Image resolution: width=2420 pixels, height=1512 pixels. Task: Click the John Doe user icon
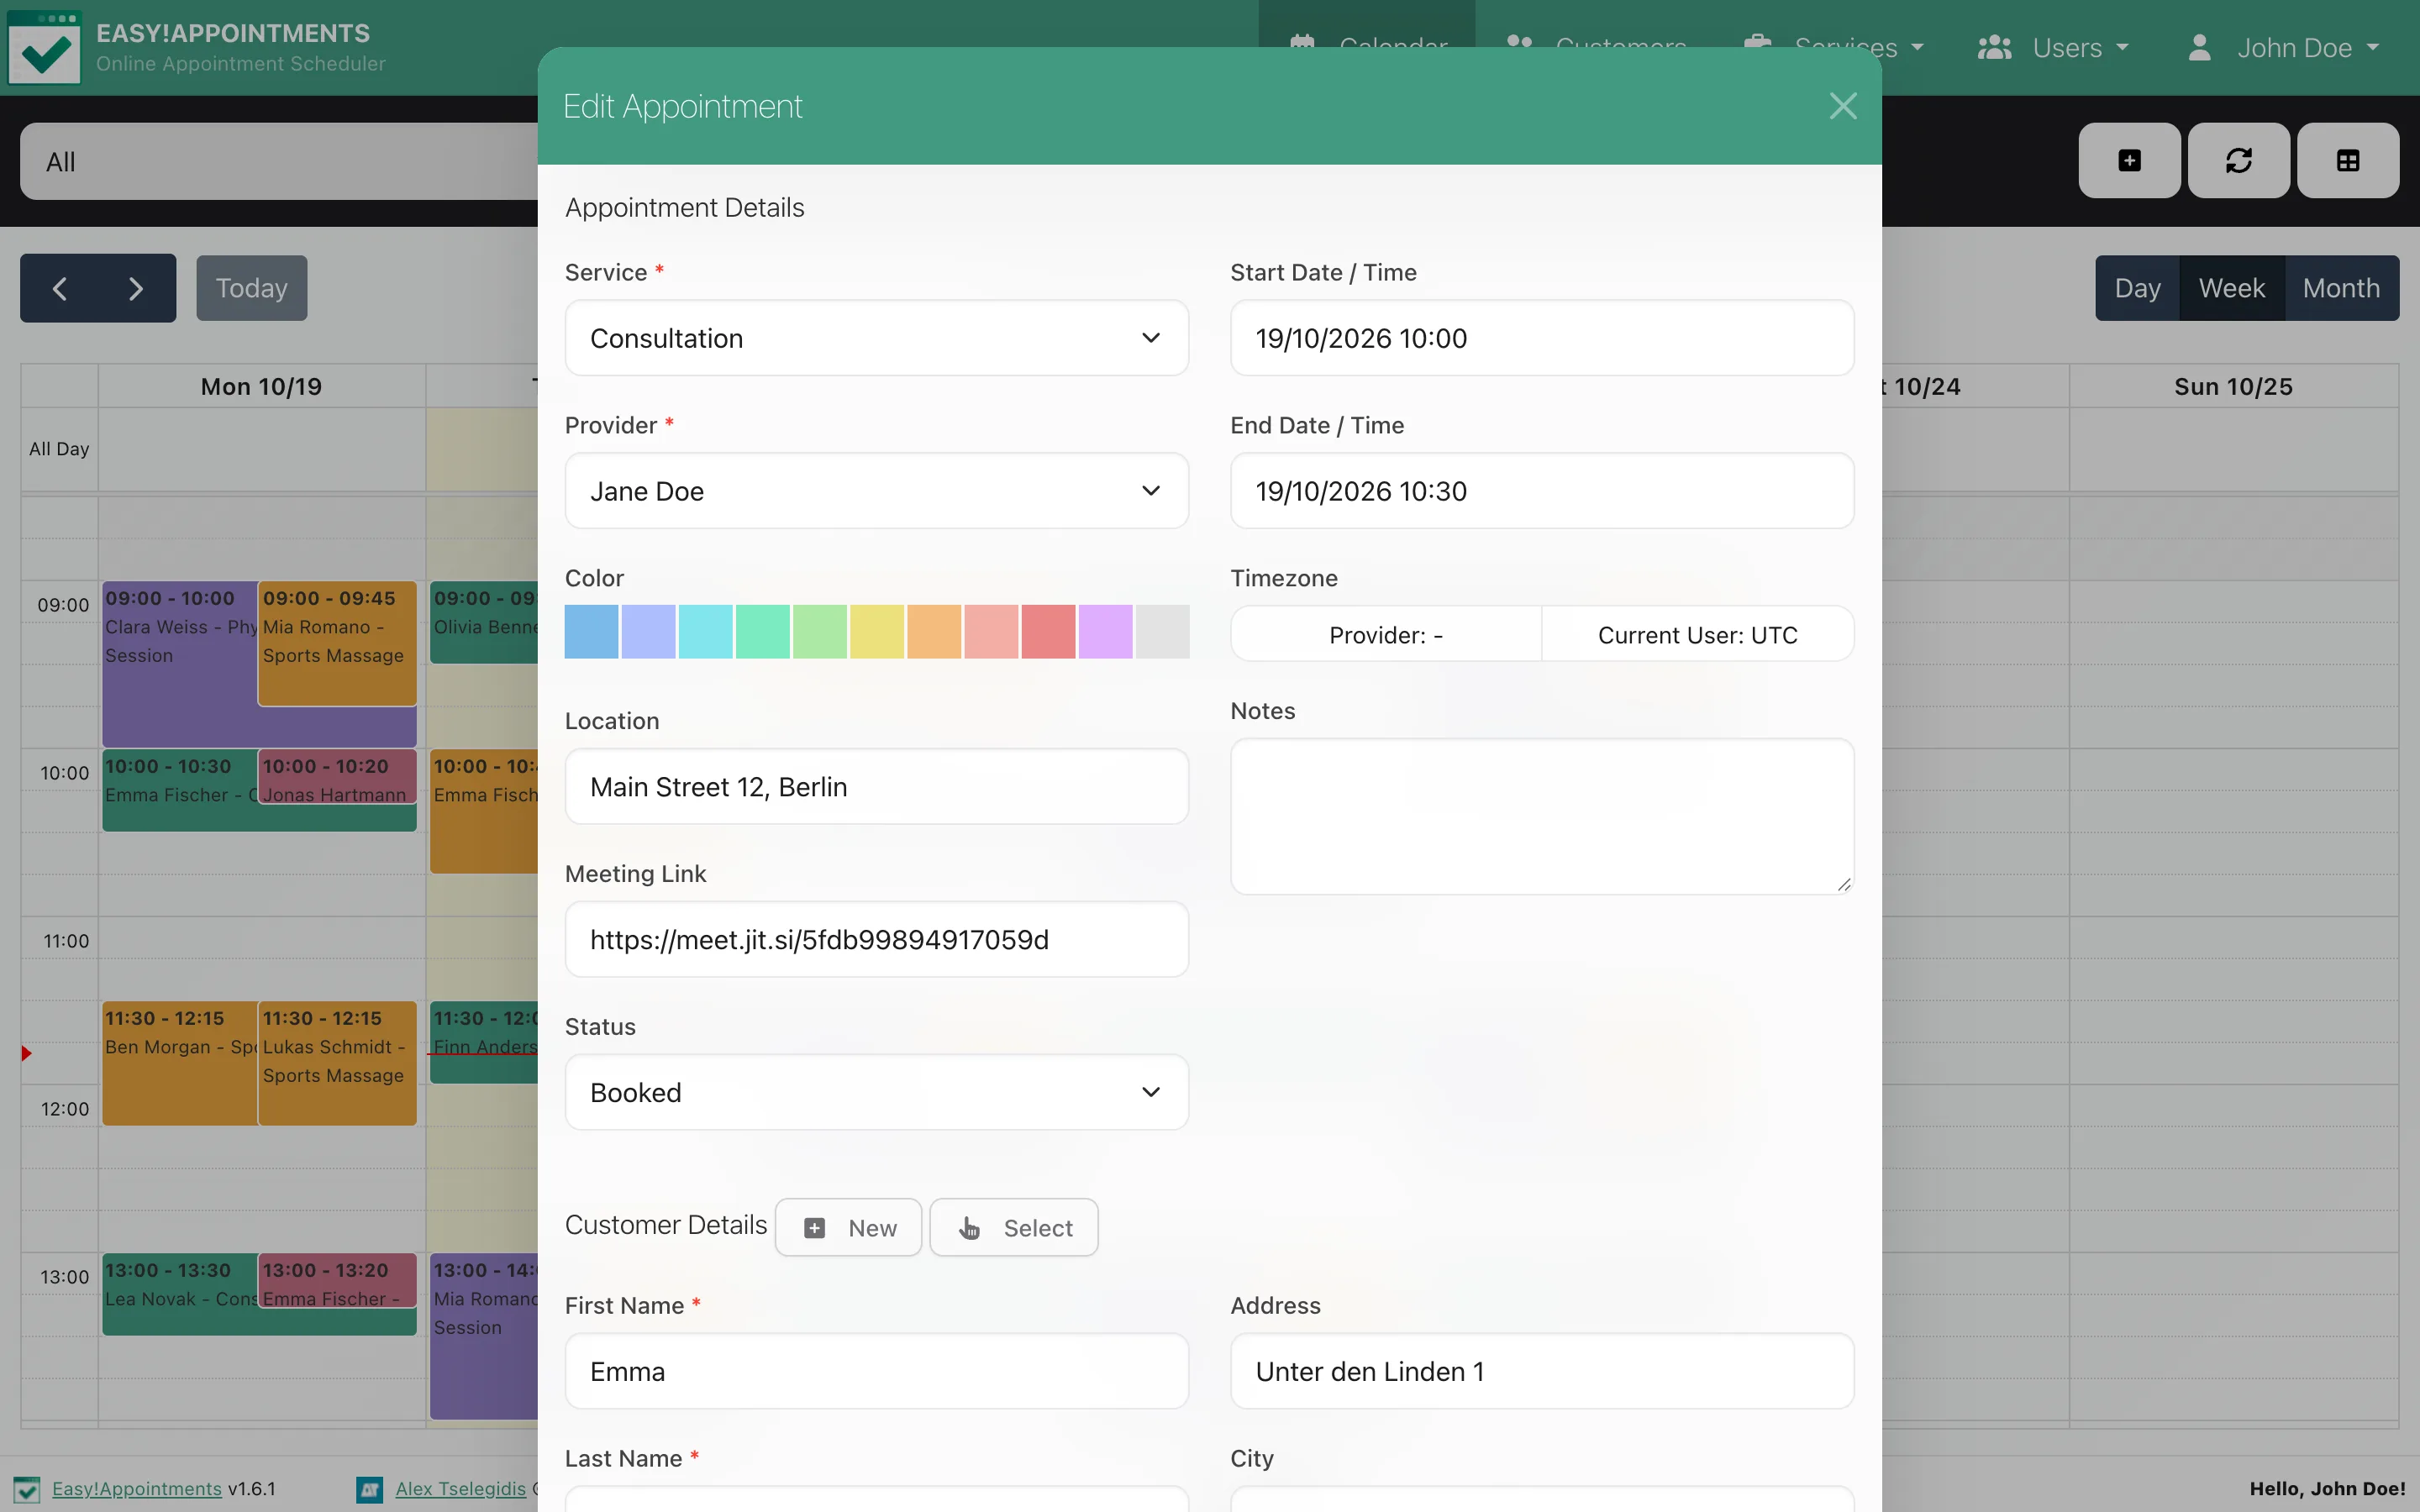(2199, 48)
